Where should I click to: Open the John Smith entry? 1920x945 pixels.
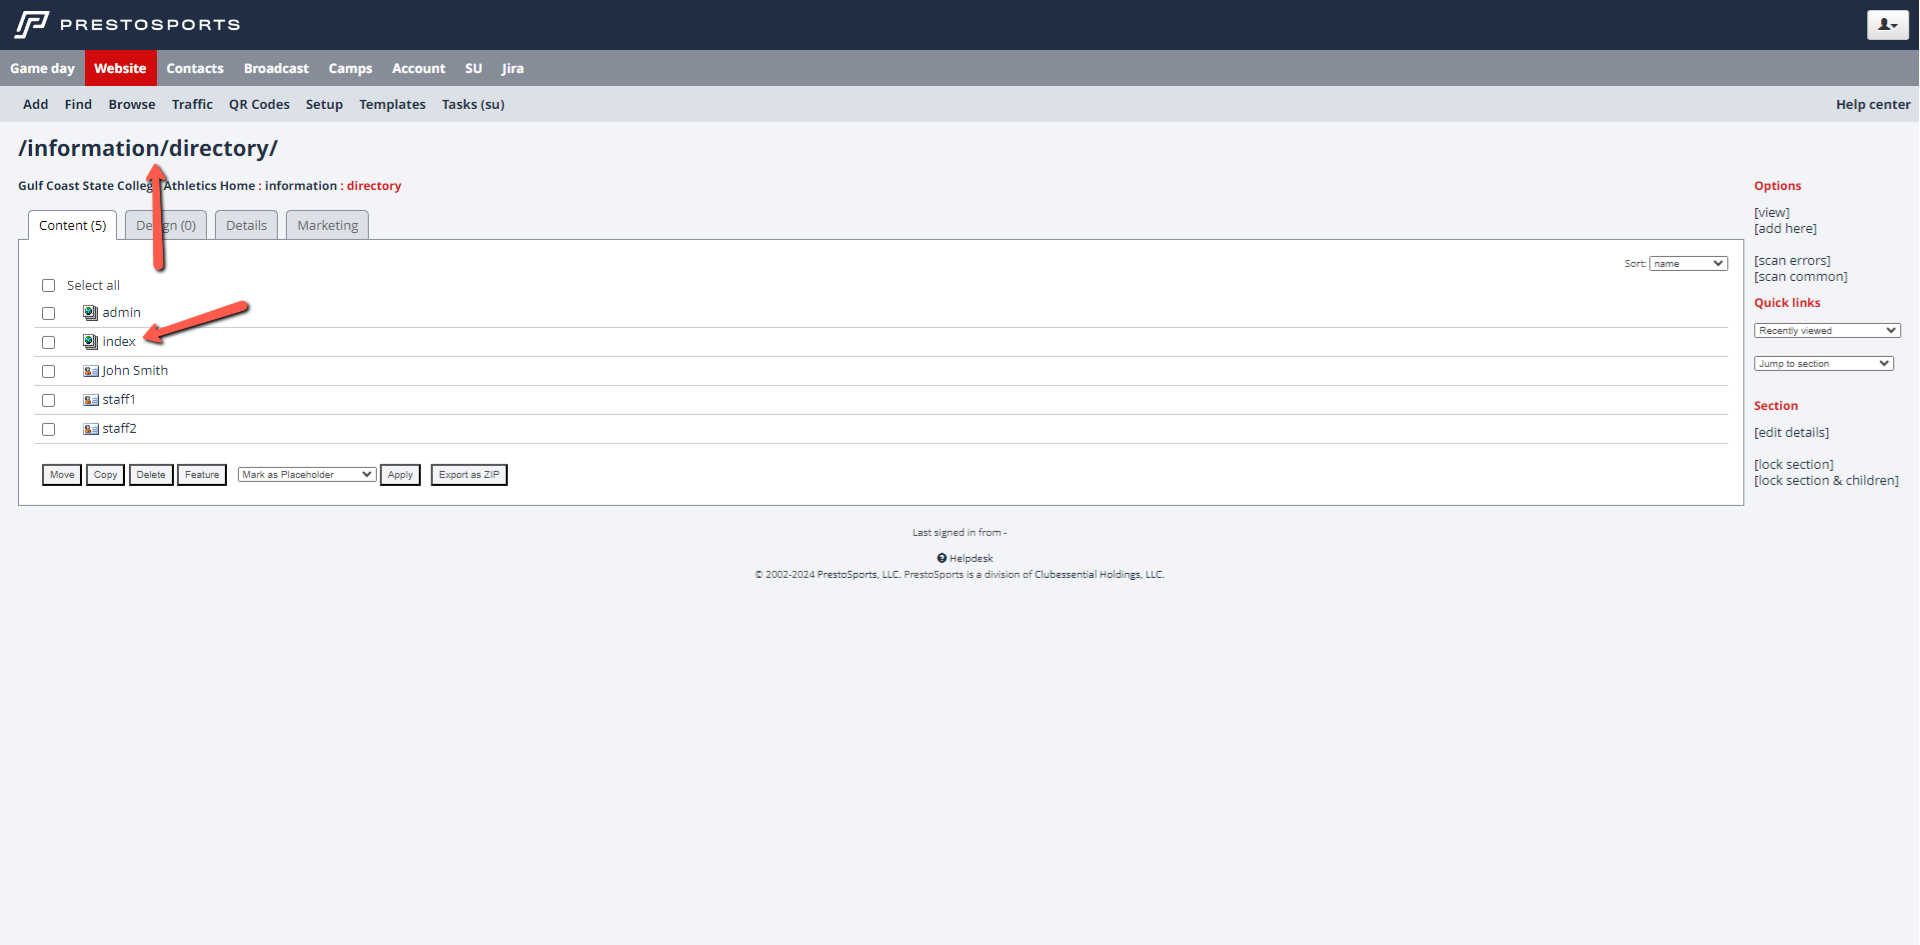coord(135,371)
